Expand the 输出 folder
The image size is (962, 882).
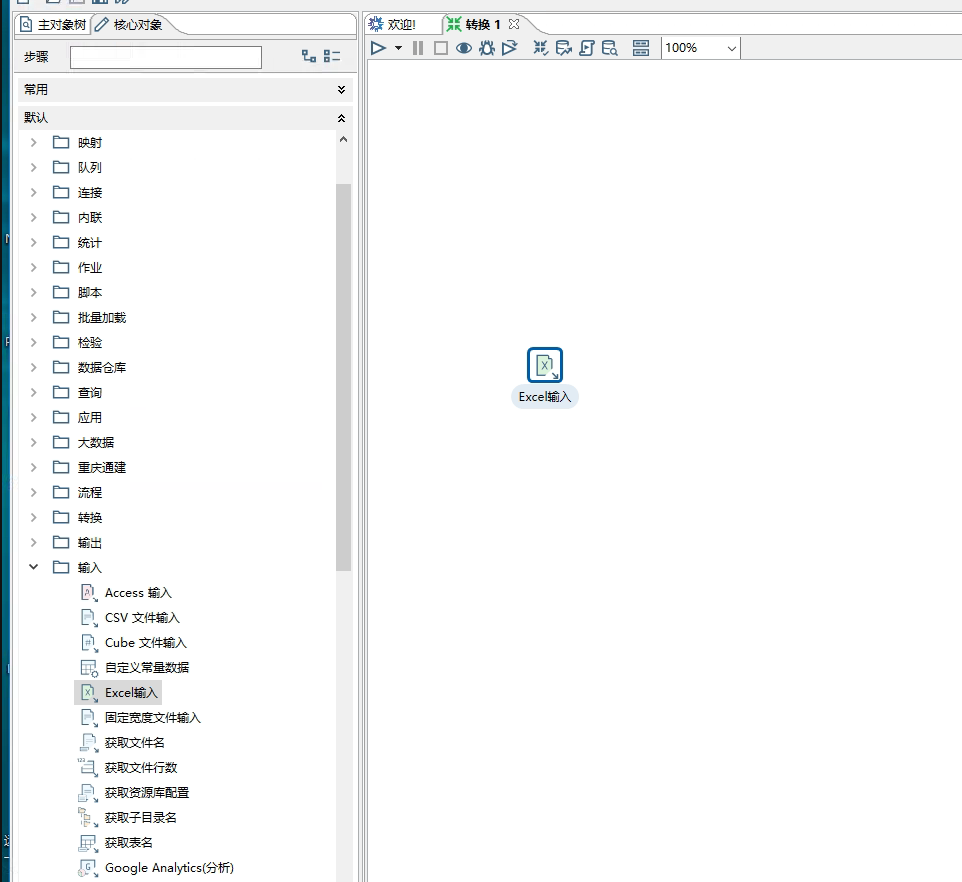pyautogui.click(x=34, y=542)
